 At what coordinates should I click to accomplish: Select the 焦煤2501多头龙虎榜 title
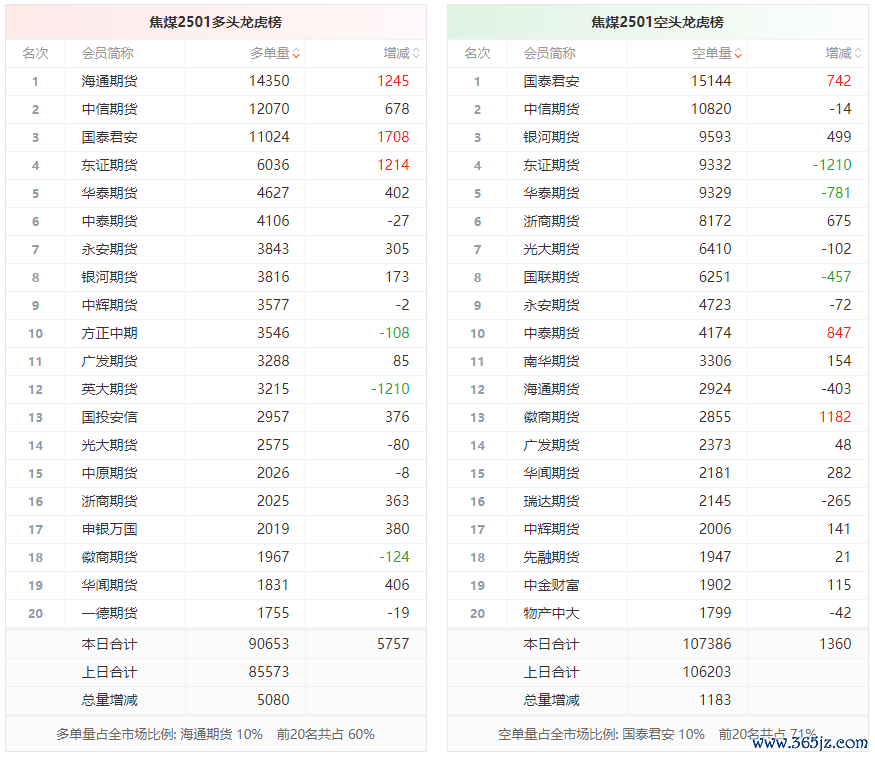(215, 22)
